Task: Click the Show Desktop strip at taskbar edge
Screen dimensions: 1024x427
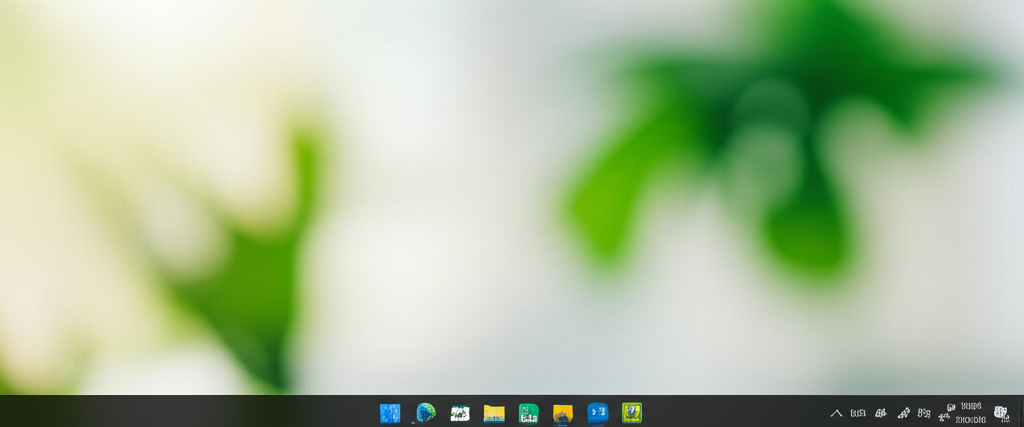Action: click(1021, 413)
